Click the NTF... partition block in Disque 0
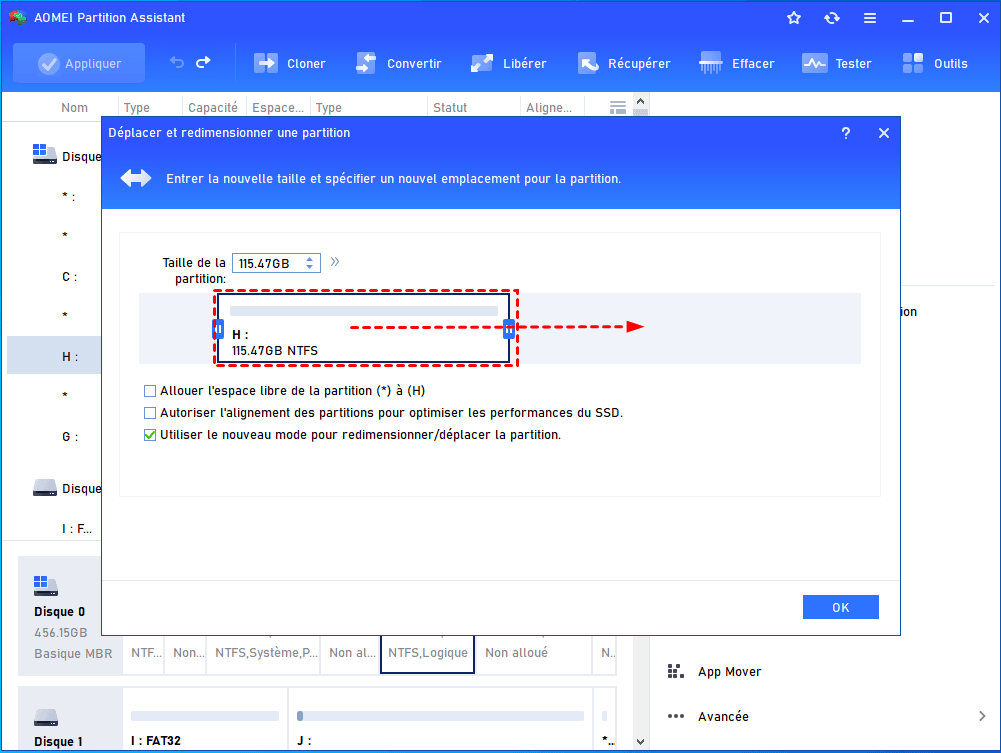This screenshot has height=753, width=1001. pos(146,653)
